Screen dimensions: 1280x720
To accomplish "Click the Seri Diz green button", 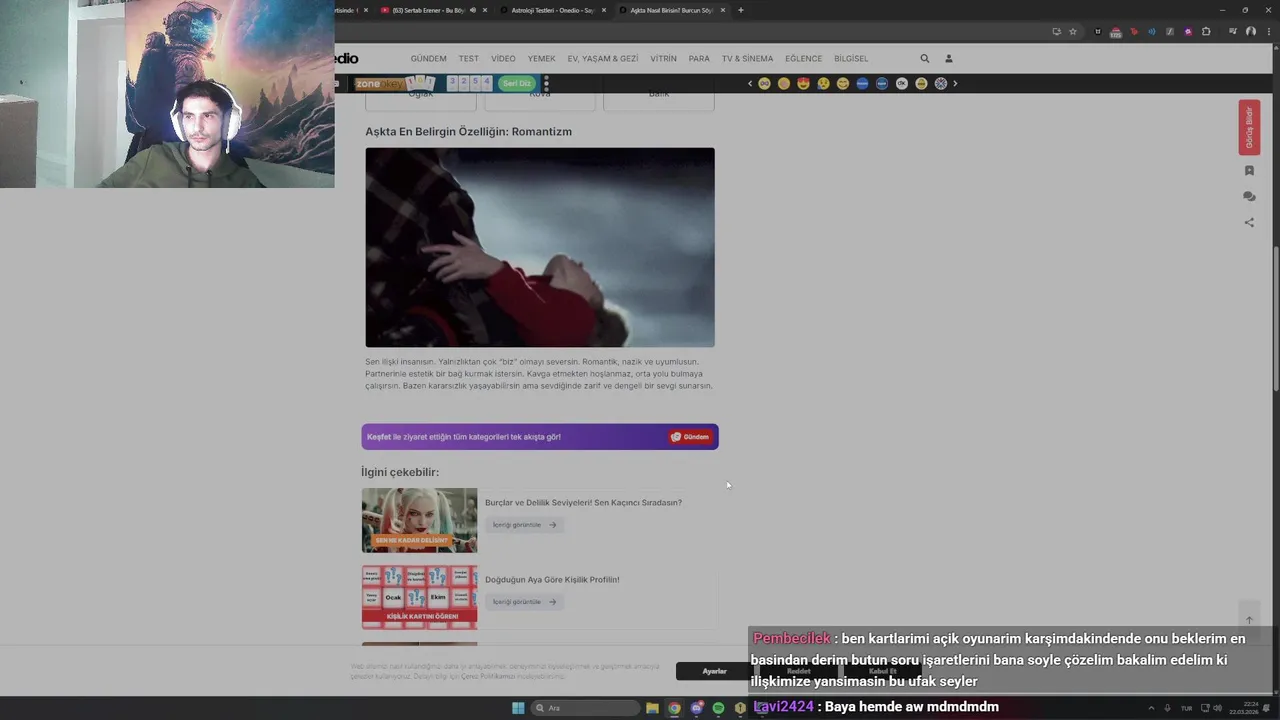I will pyautogui.click(x=517, y=84).
